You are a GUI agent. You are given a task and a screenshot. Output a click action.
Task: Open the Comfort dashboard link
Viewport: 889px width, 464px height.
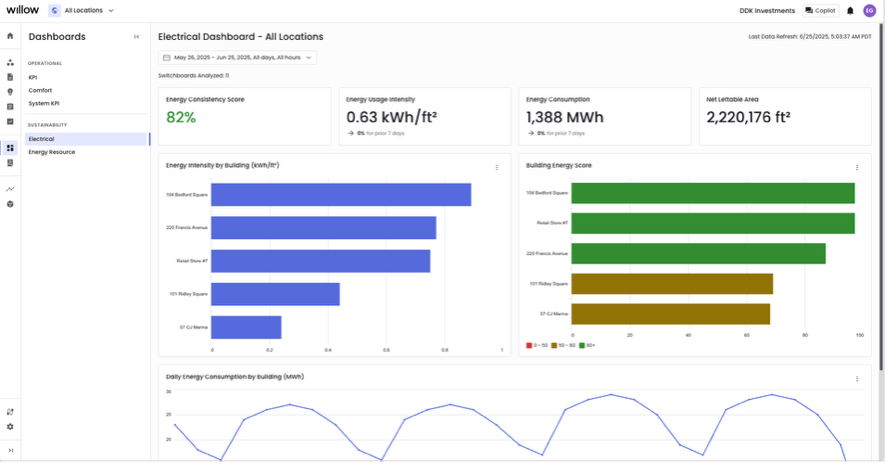[40, 90]
